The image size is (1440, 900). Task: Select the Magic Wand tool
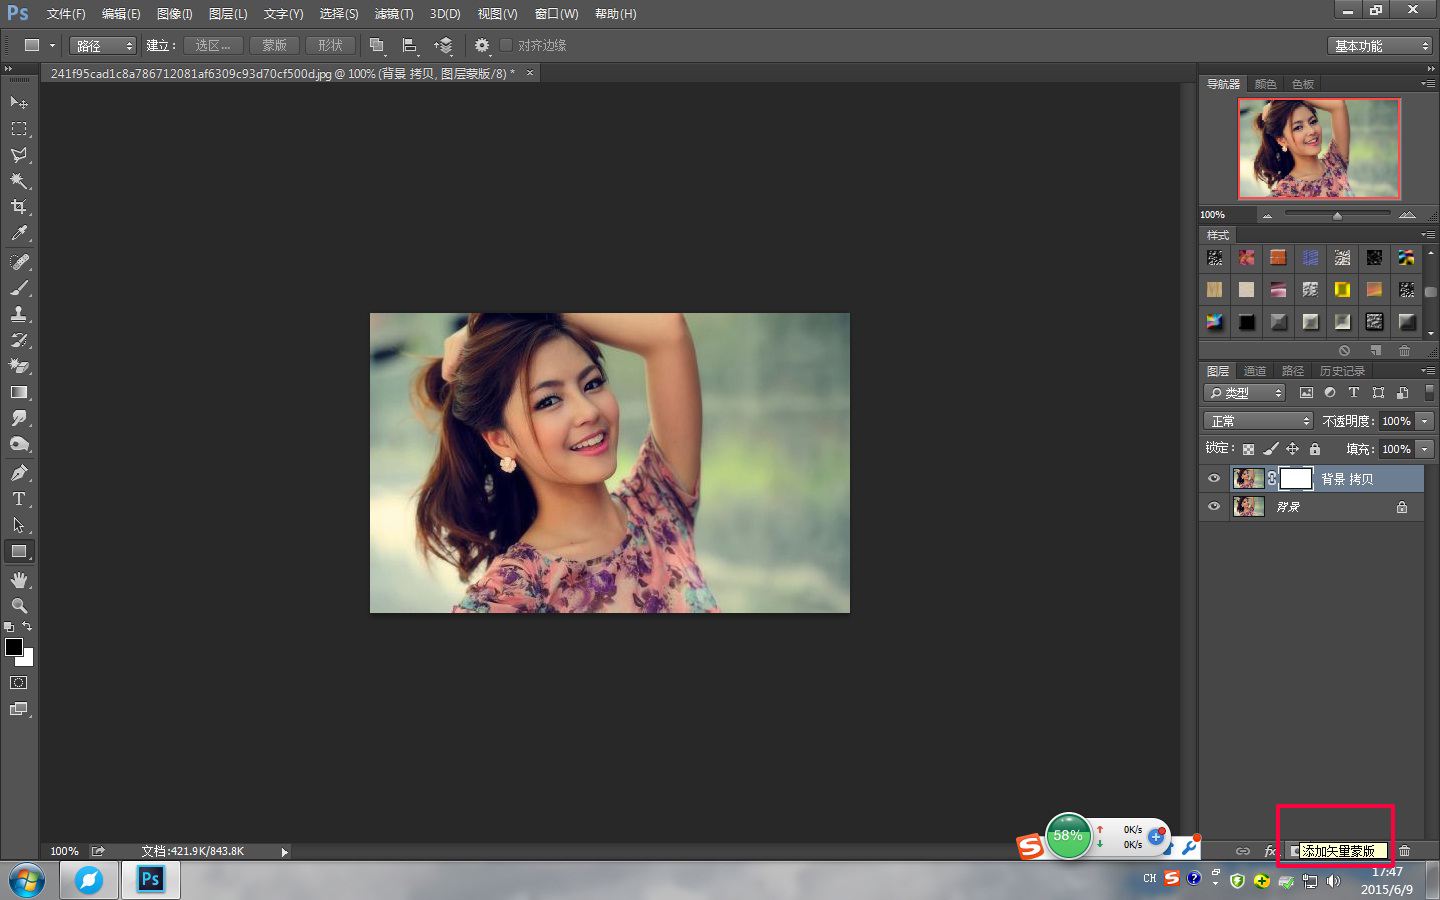click(18, 181)
